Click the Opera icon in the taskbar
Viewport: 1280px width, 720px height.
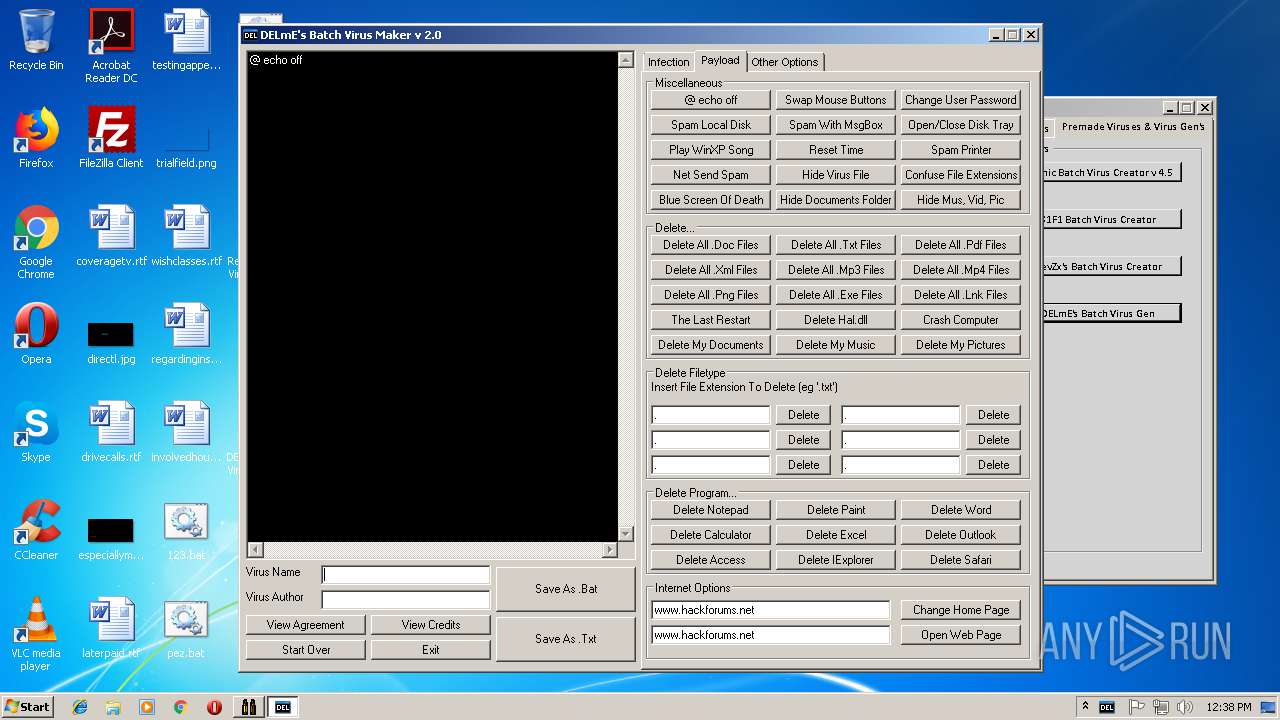tap(214, 707)
